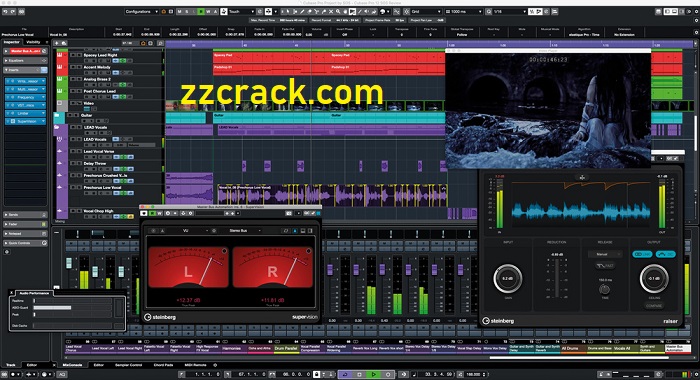The width and height of the screenshot is (700, 380).
Task: Open the 1/16 quantize preset dropdown
Action: pyautogui.click(x=509, y=12)
